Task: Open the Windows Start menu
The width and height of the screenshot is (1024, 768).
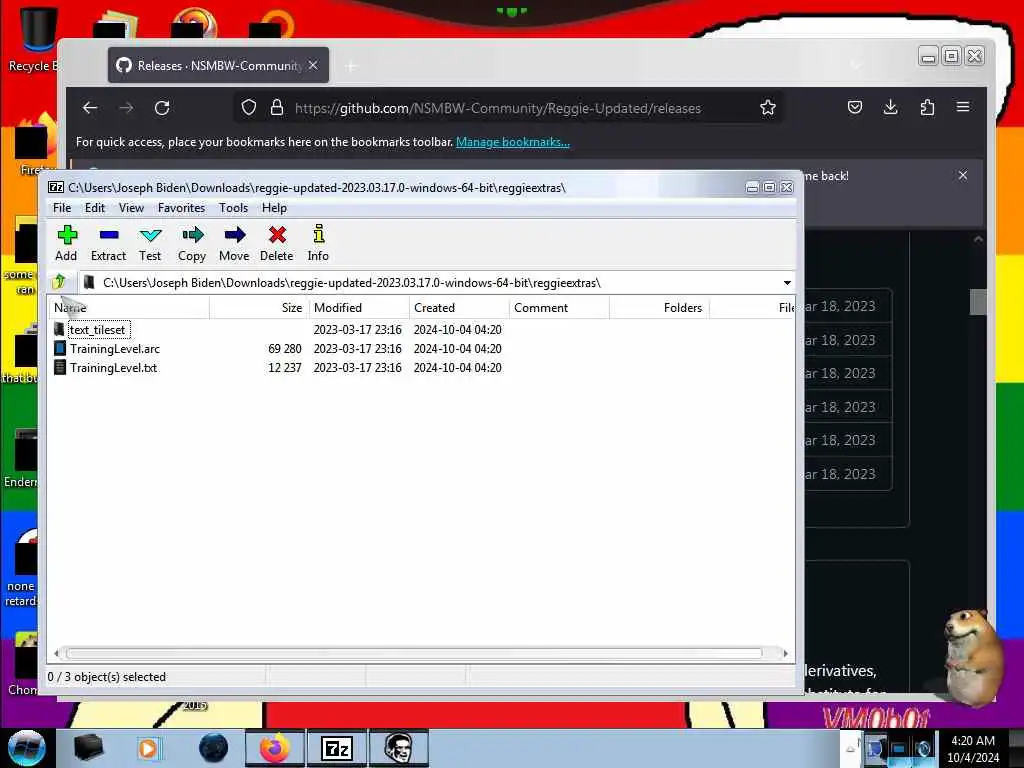Action: tap(26, 748)
